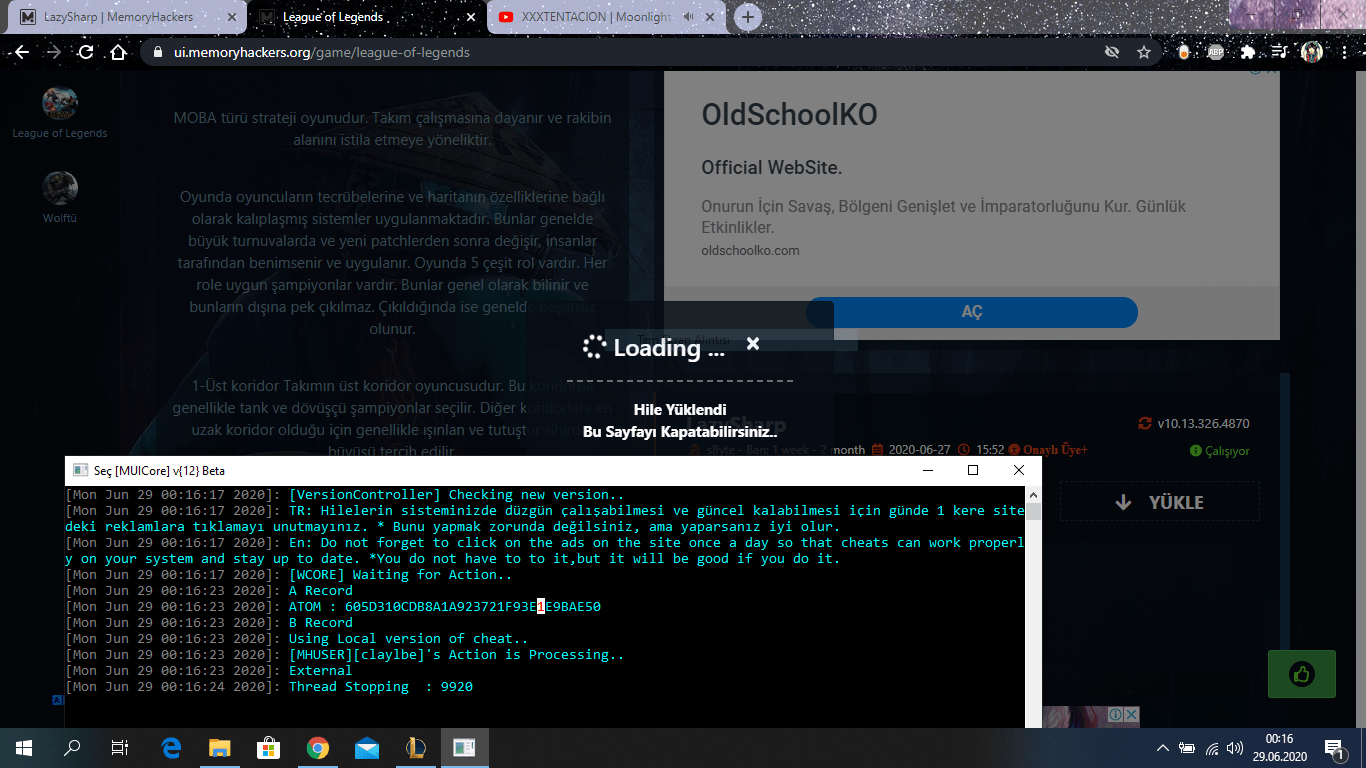Click the OldSchoolKO ad headline
The height and width of the screenshot is (768, 1366).
coord(789,115)
